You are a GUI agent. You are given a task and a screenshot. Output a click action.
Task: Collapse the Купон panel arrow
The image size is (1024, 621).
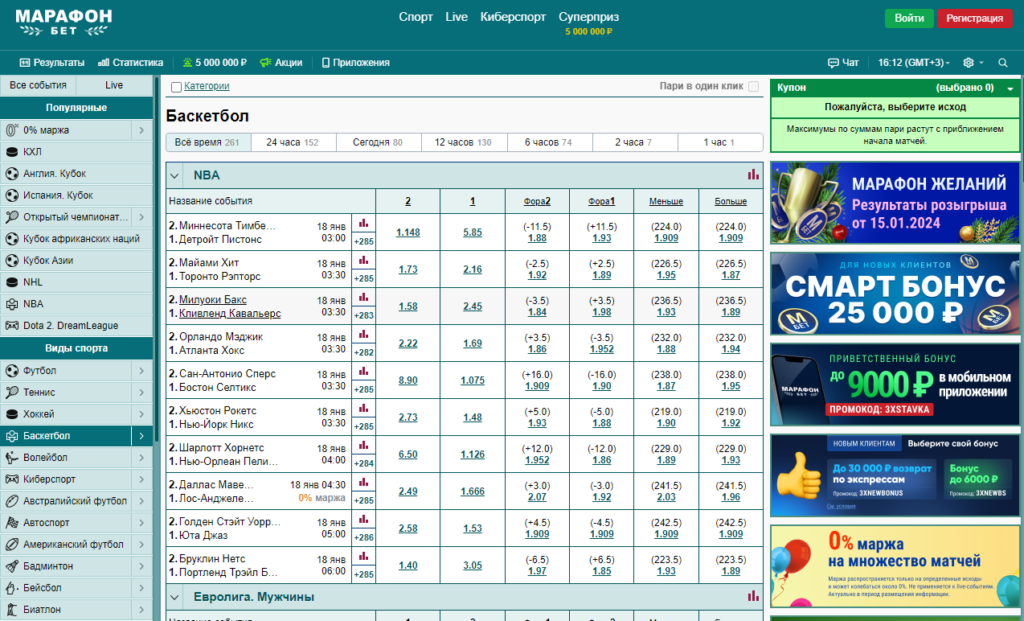click(1010, 88)
